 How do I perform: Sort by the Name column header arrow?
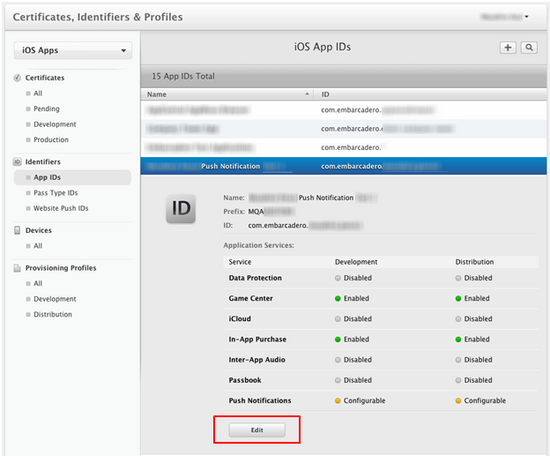point(307,94)
